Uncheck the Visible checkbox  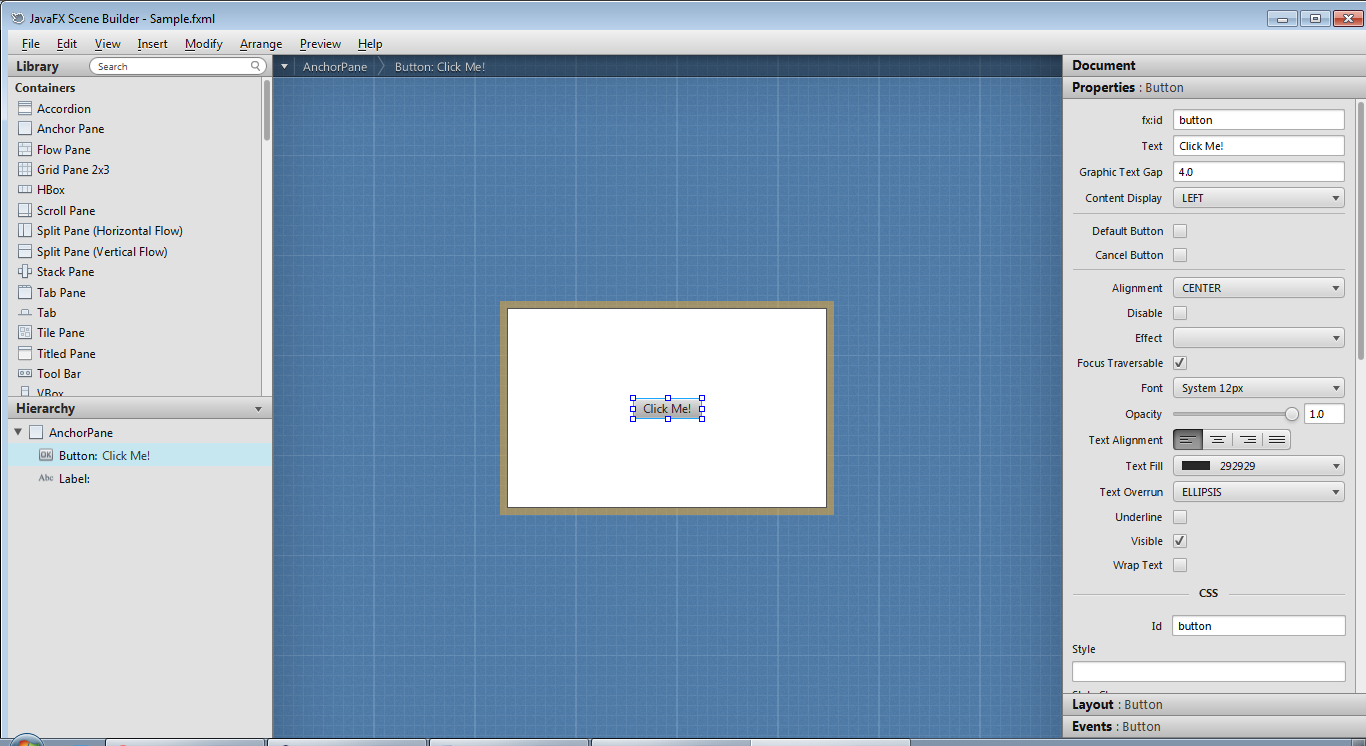coord(1180,541)
